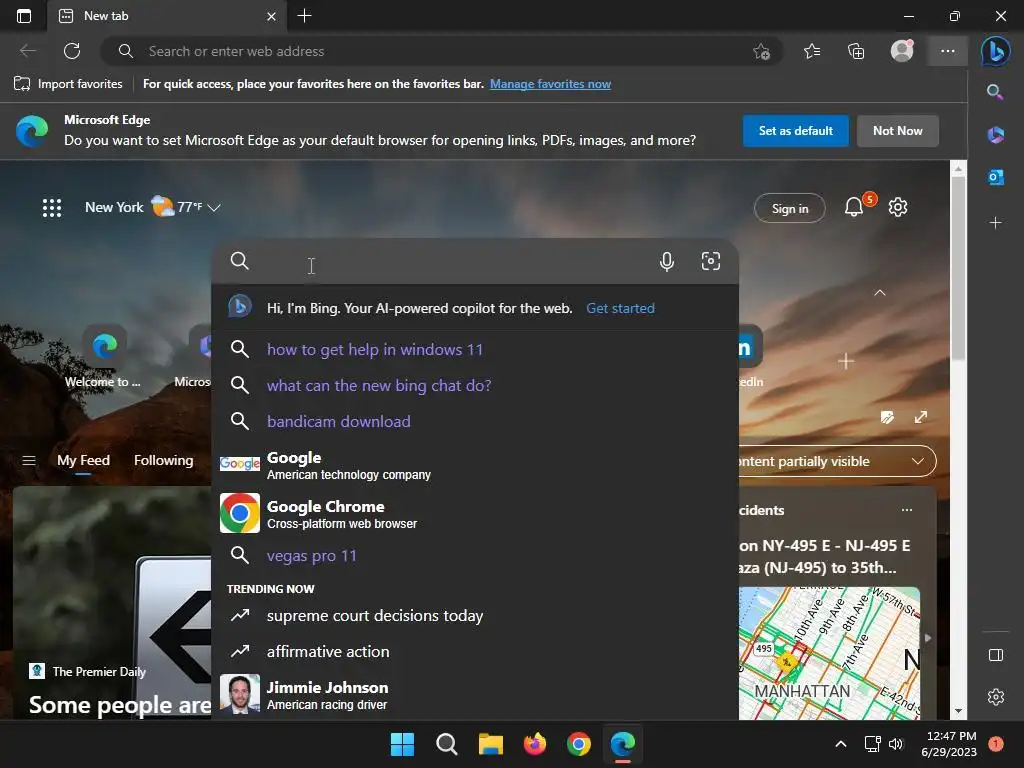Toggle the sidebar hide/show icon
This screenshot has height=768, width=1024.
coord(995,655)
